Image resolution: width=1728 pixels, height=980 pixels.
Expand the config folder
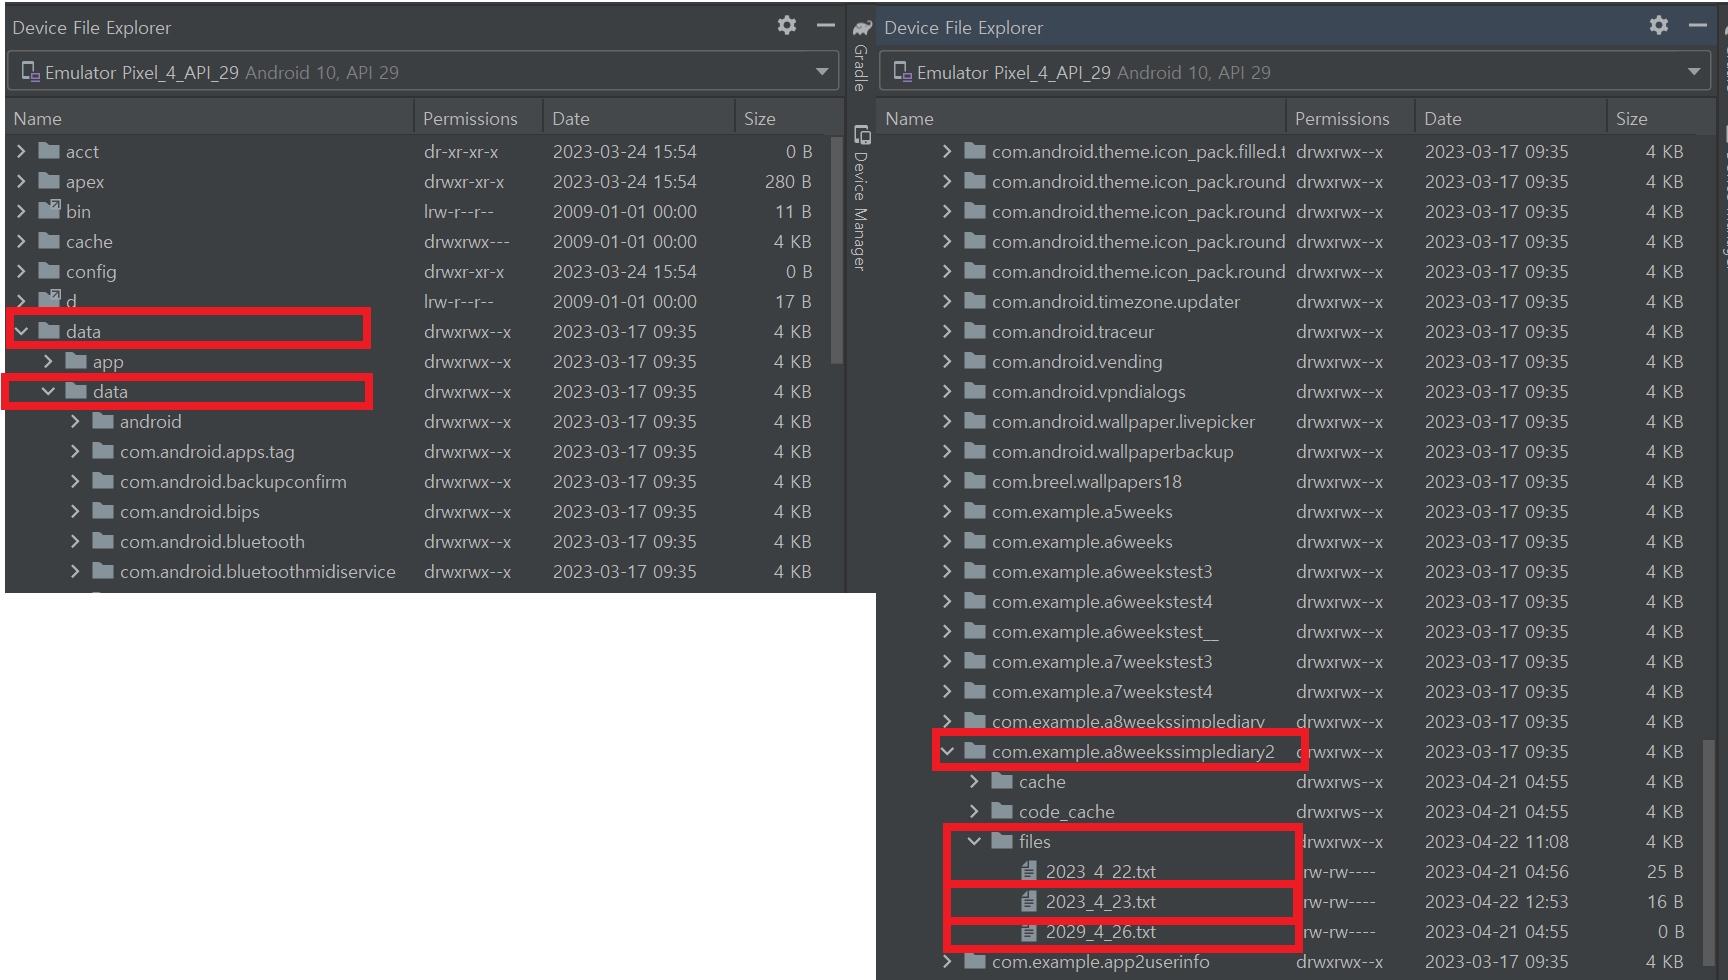pos(21,271)
